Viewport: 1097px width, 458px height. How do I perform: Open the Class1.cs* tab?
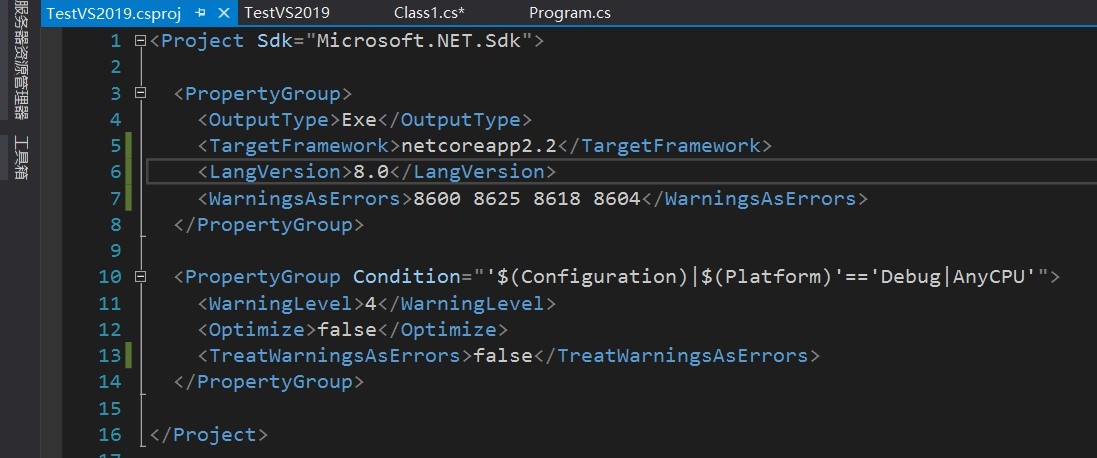point(430,13)
